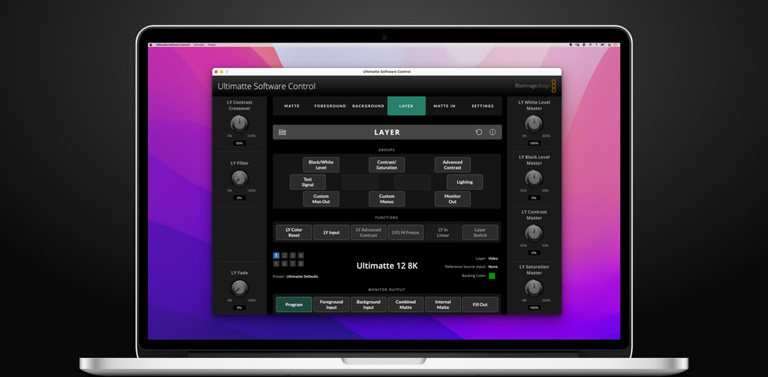Click the LY Saturation Master knob
Screen dimensions: 768x377
(534, 288)
